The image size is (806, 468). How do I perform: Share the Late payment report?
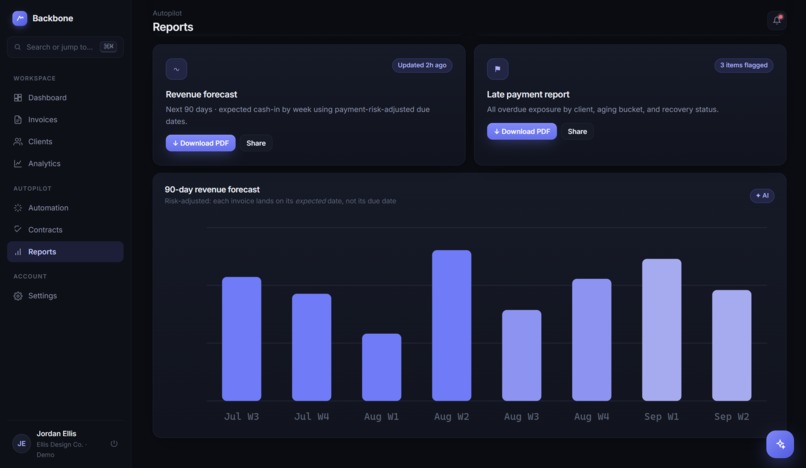577,131
